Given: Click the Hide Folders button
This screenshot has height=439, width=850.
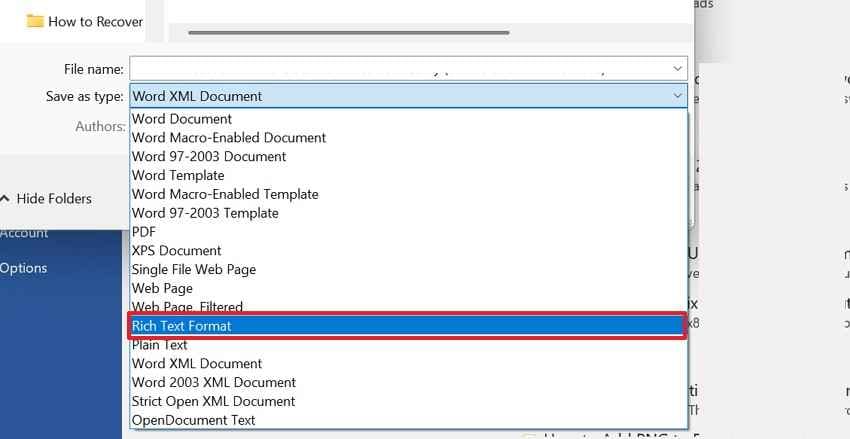Looking at the screenshot, I should coord(46,199).
